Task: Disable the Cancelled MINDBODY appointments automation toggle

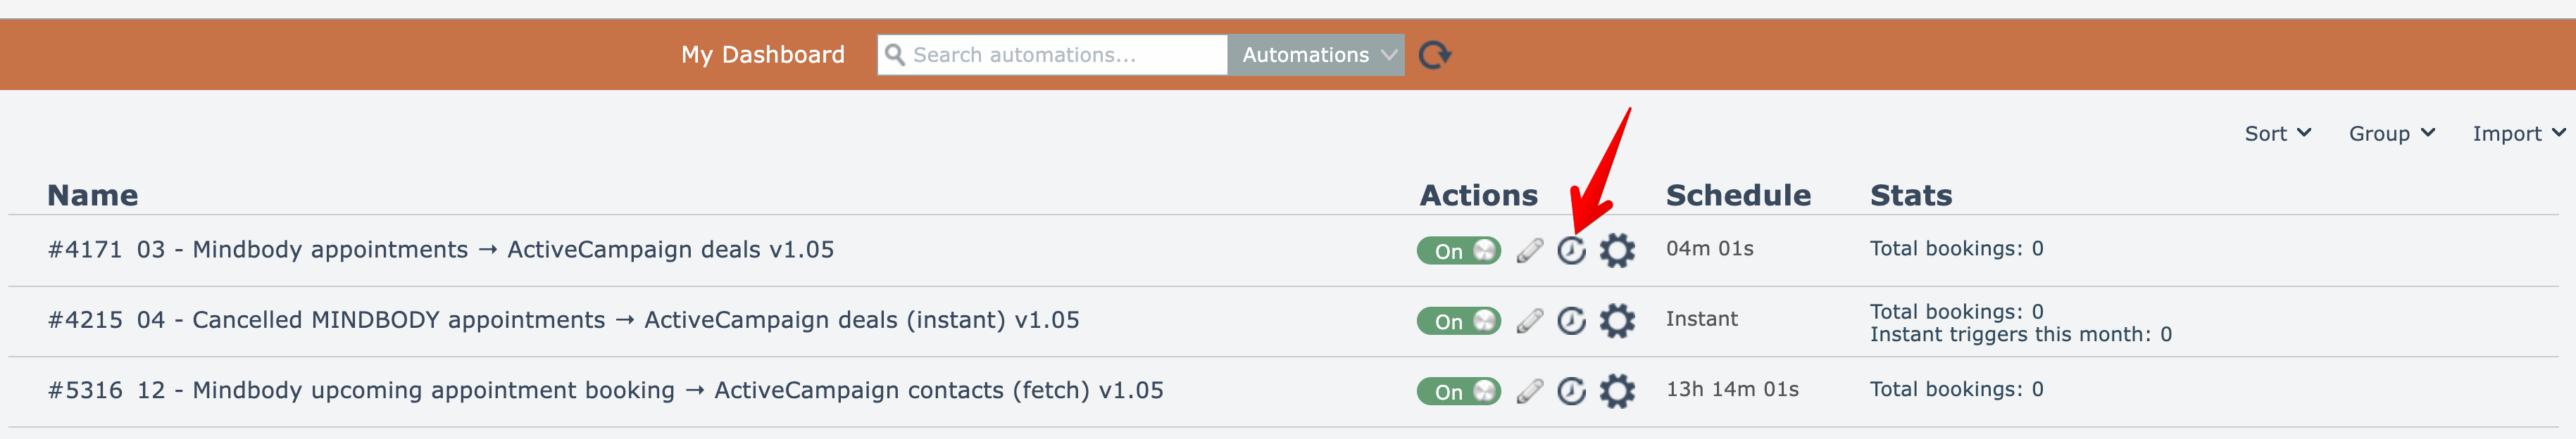Action: (x=1458, y=321)
